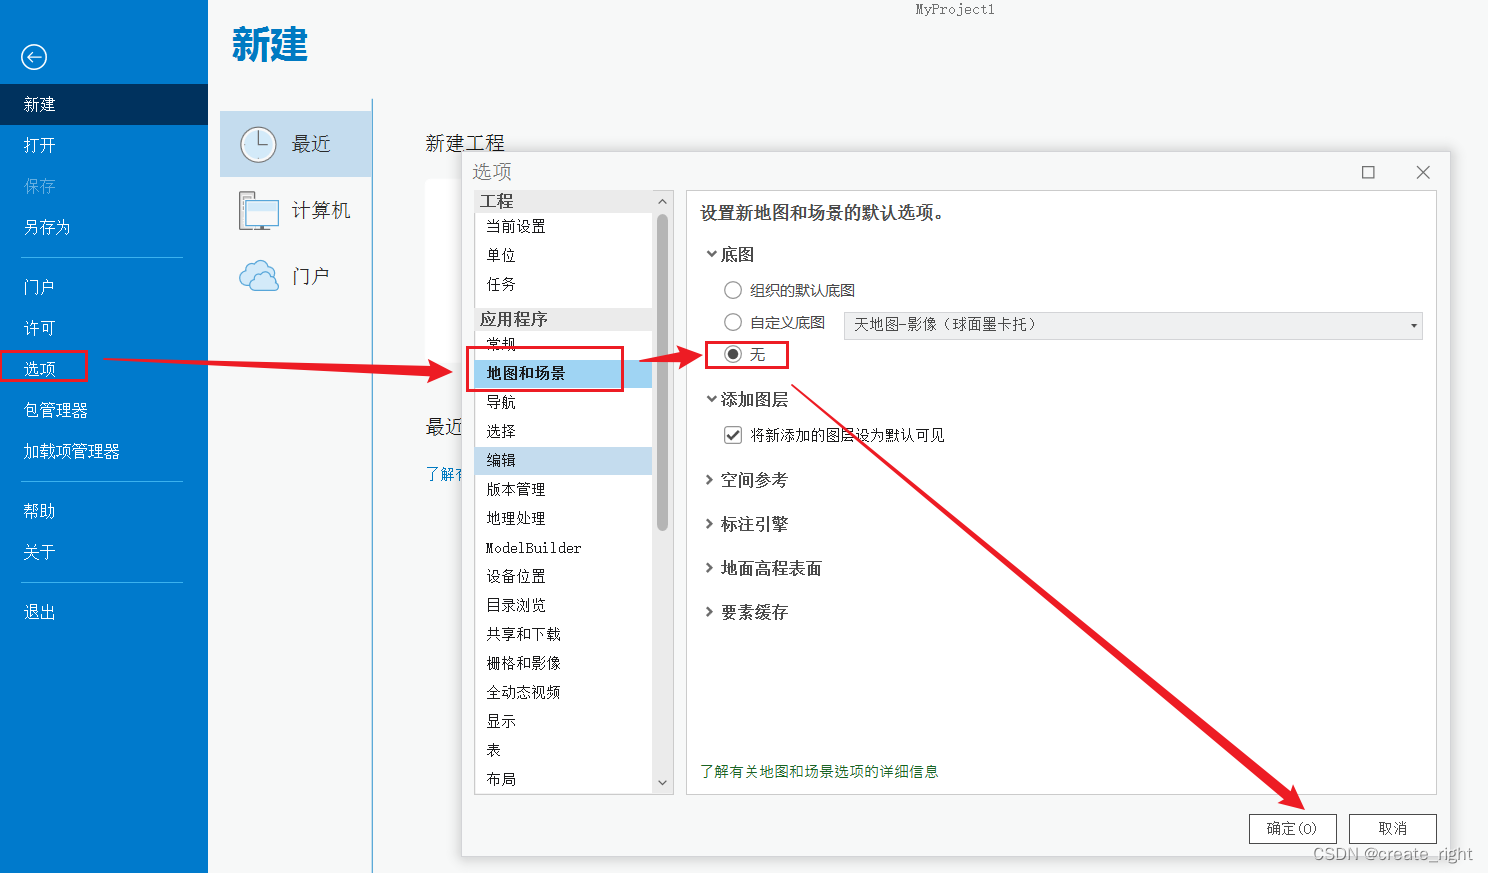Expand the 地面高程表面 section
Image resolution: width=1488 pixels, height=873 pixels.
click(710, 568)
